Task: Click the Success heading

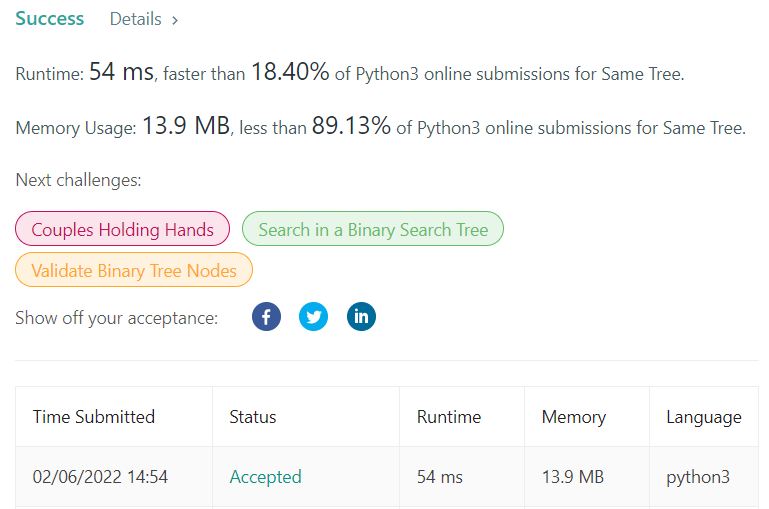Action: pyautogui.click(x=50, y=19)
